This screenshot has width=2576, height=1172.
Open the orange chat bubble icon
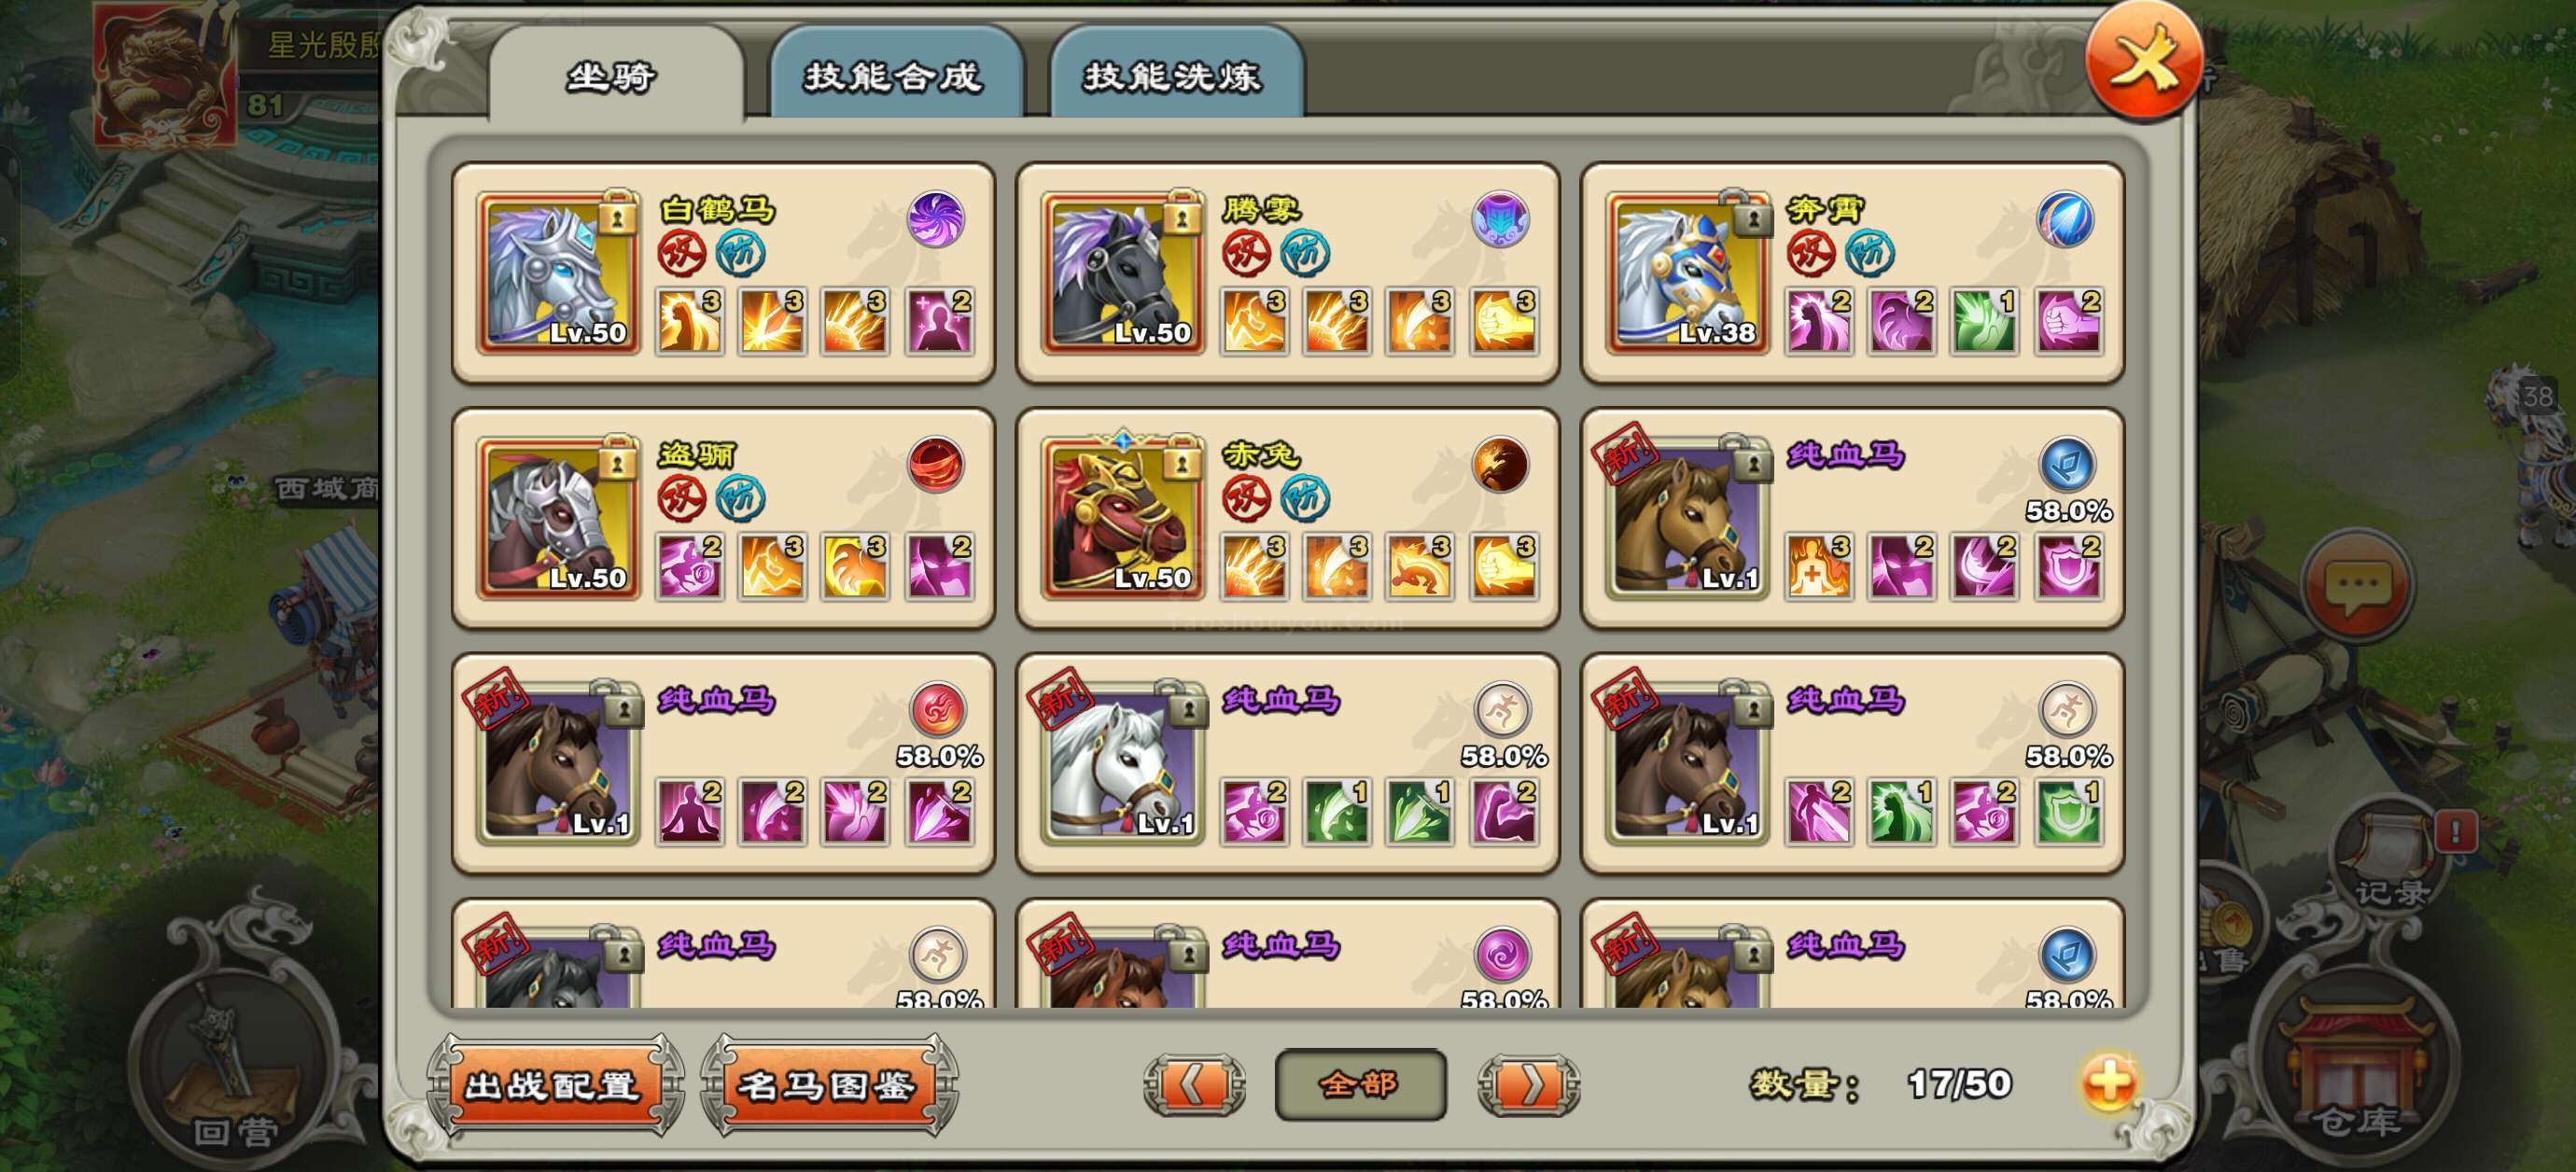[x=2358, y=587]
